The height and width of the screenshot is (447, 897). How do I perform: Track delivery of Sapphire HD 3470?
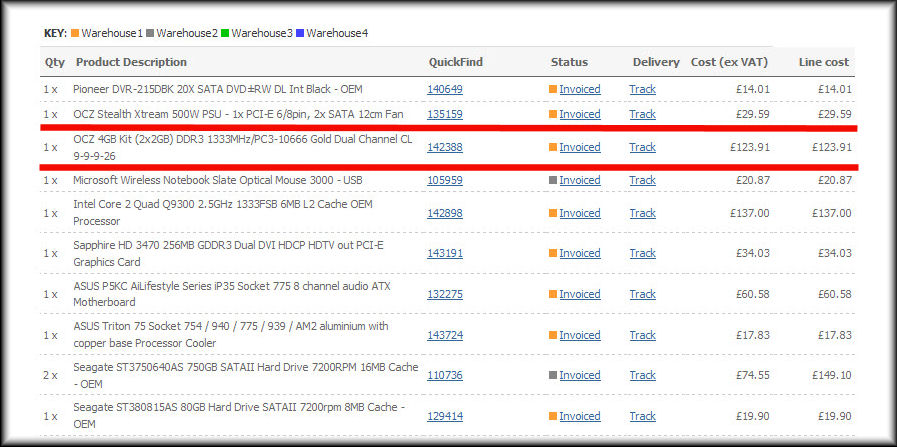click(642, 253)
